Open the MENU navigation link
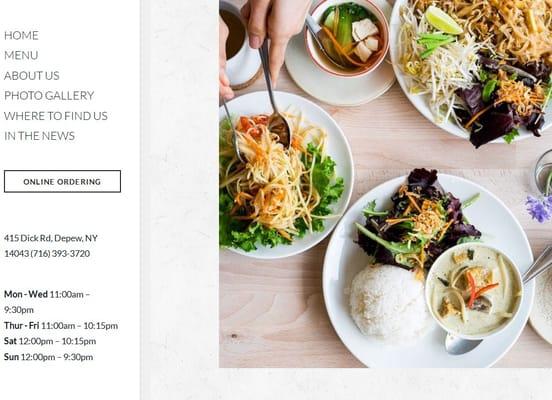 point(21,55)
